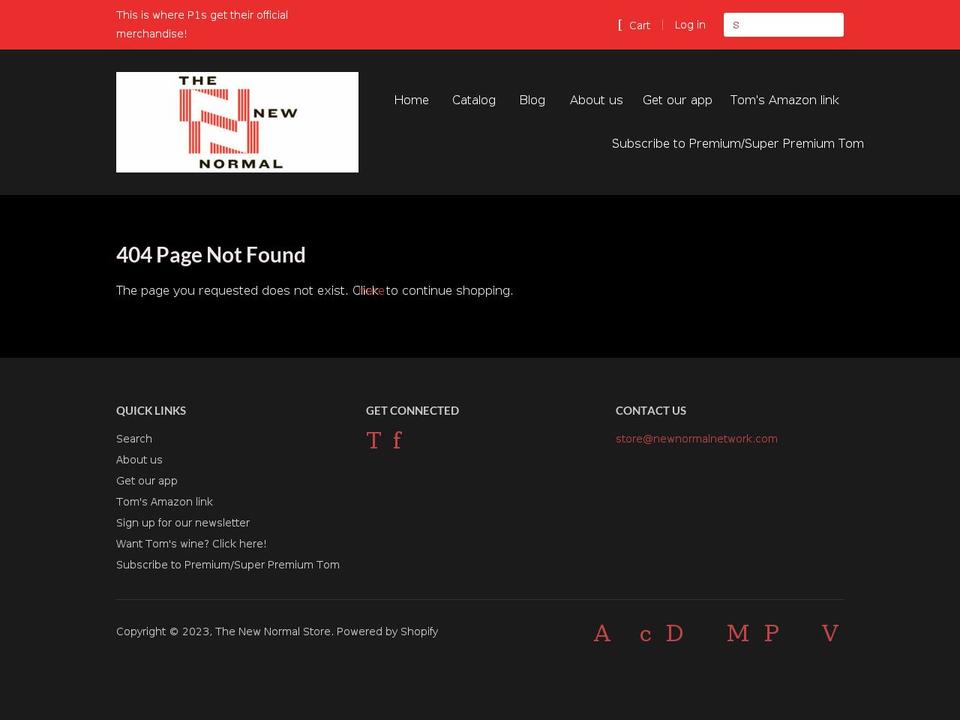Image resolution: width=960 pixels, height=720 pixels.
Task: Open Tom's Amazon link in Quick Links
Action: tap(164, 502)
